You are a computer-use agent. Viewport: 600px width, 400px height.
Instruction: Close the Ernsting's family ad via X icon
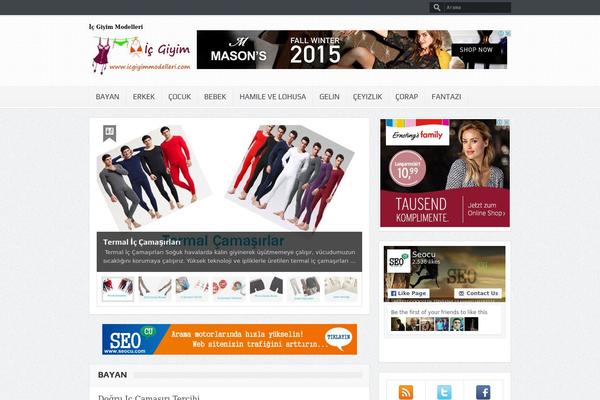pos(507,122)
